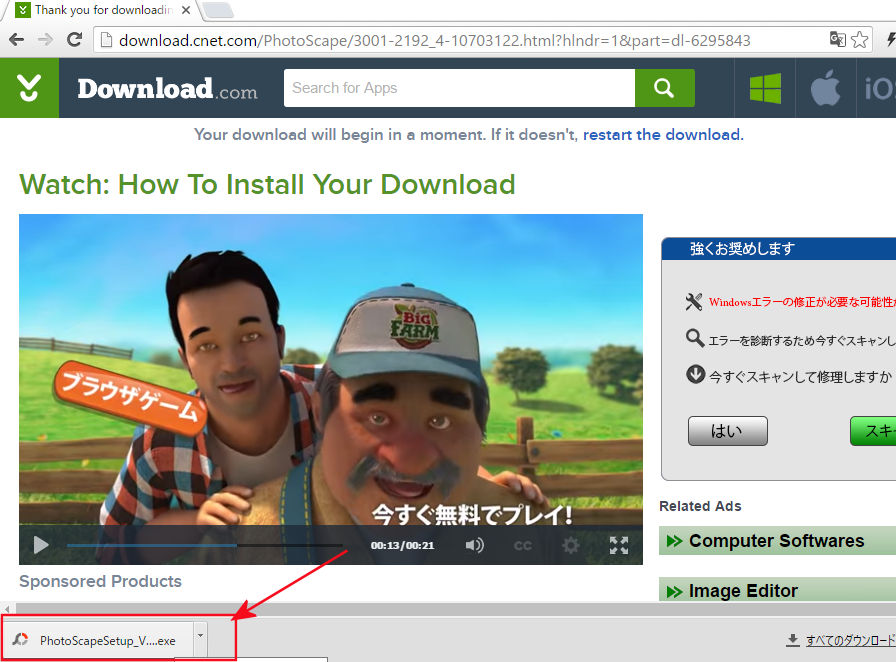
Task: Reload the page with the refresh icon
Action: (74, 39)
